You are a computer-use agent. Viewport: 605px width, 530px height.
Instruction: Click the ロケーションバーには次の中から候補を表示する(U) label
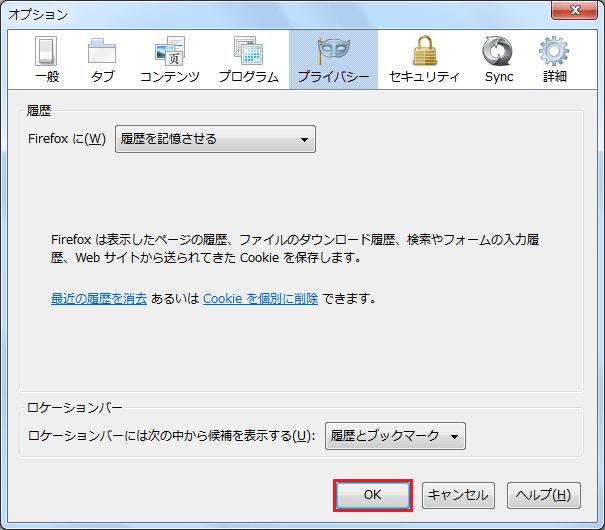click(x=171, y=436)
